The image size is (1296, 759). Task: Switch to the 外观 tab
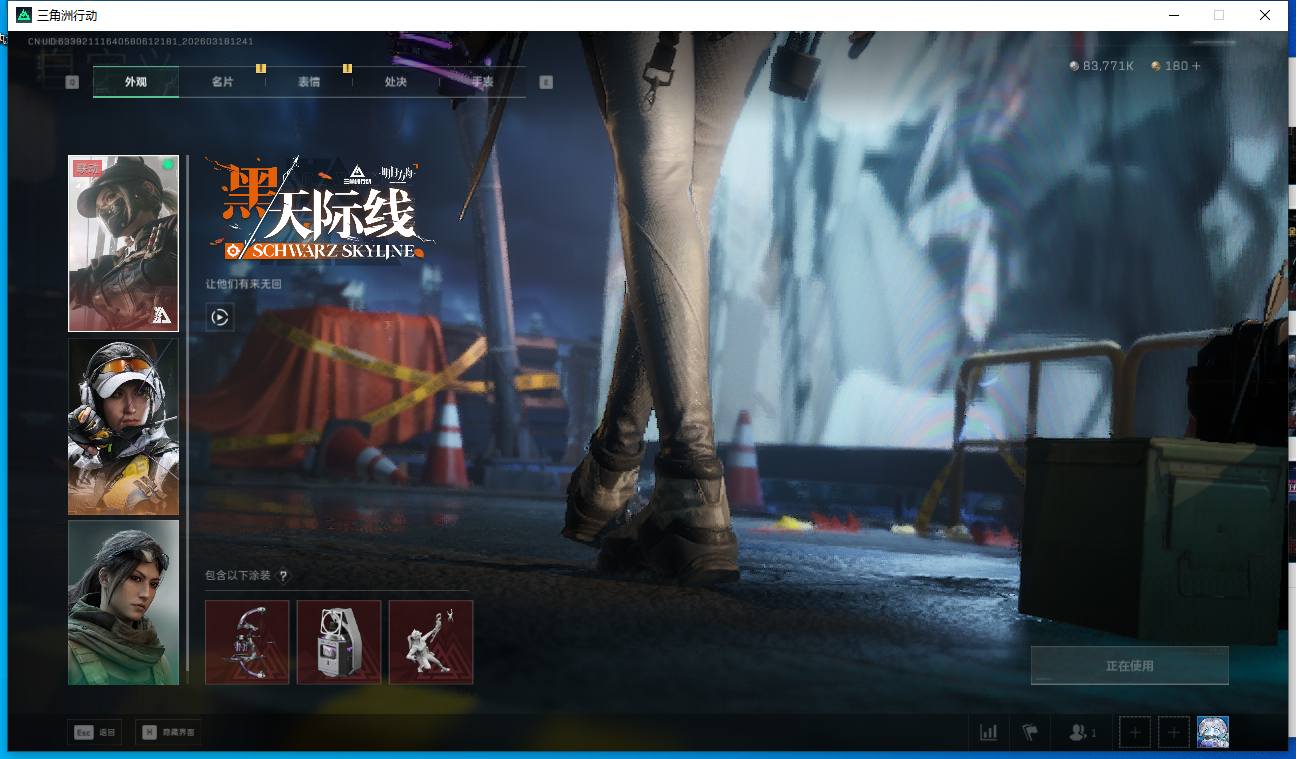point(136,82)
